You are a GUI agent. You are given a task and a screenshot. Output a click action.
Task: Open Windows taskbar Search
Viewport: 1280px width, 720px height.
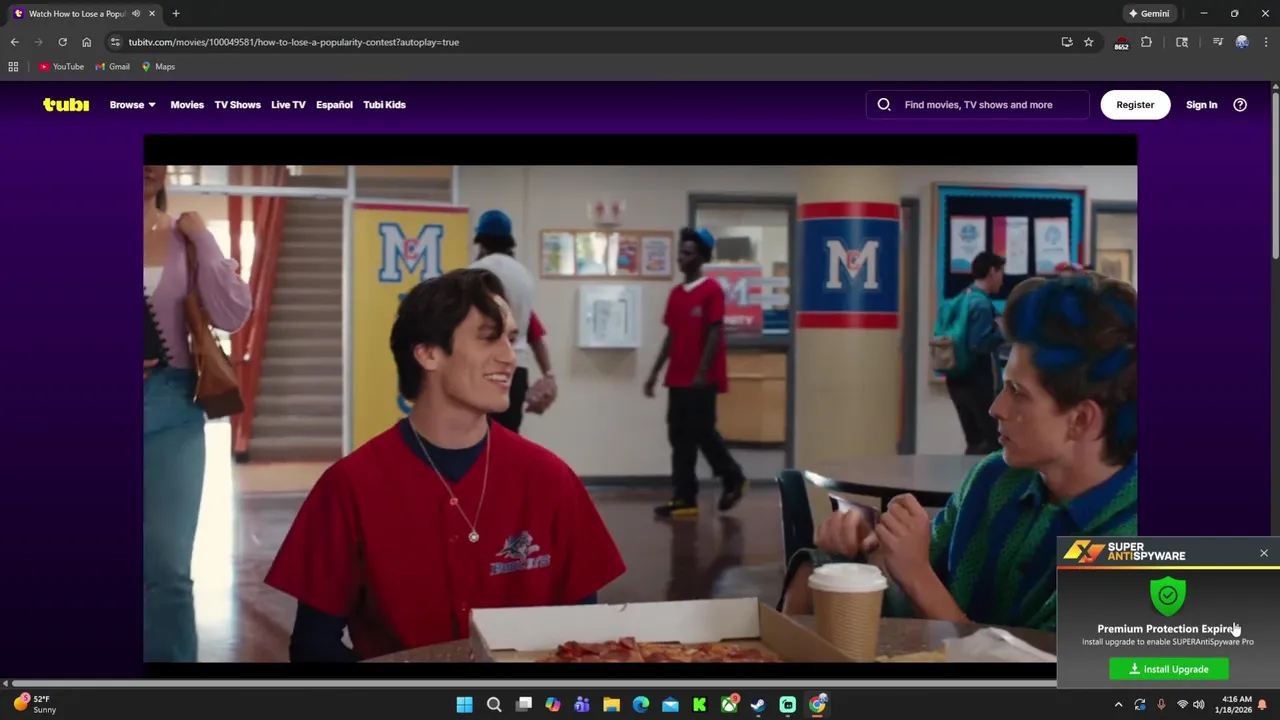click(x=494, y=704)
